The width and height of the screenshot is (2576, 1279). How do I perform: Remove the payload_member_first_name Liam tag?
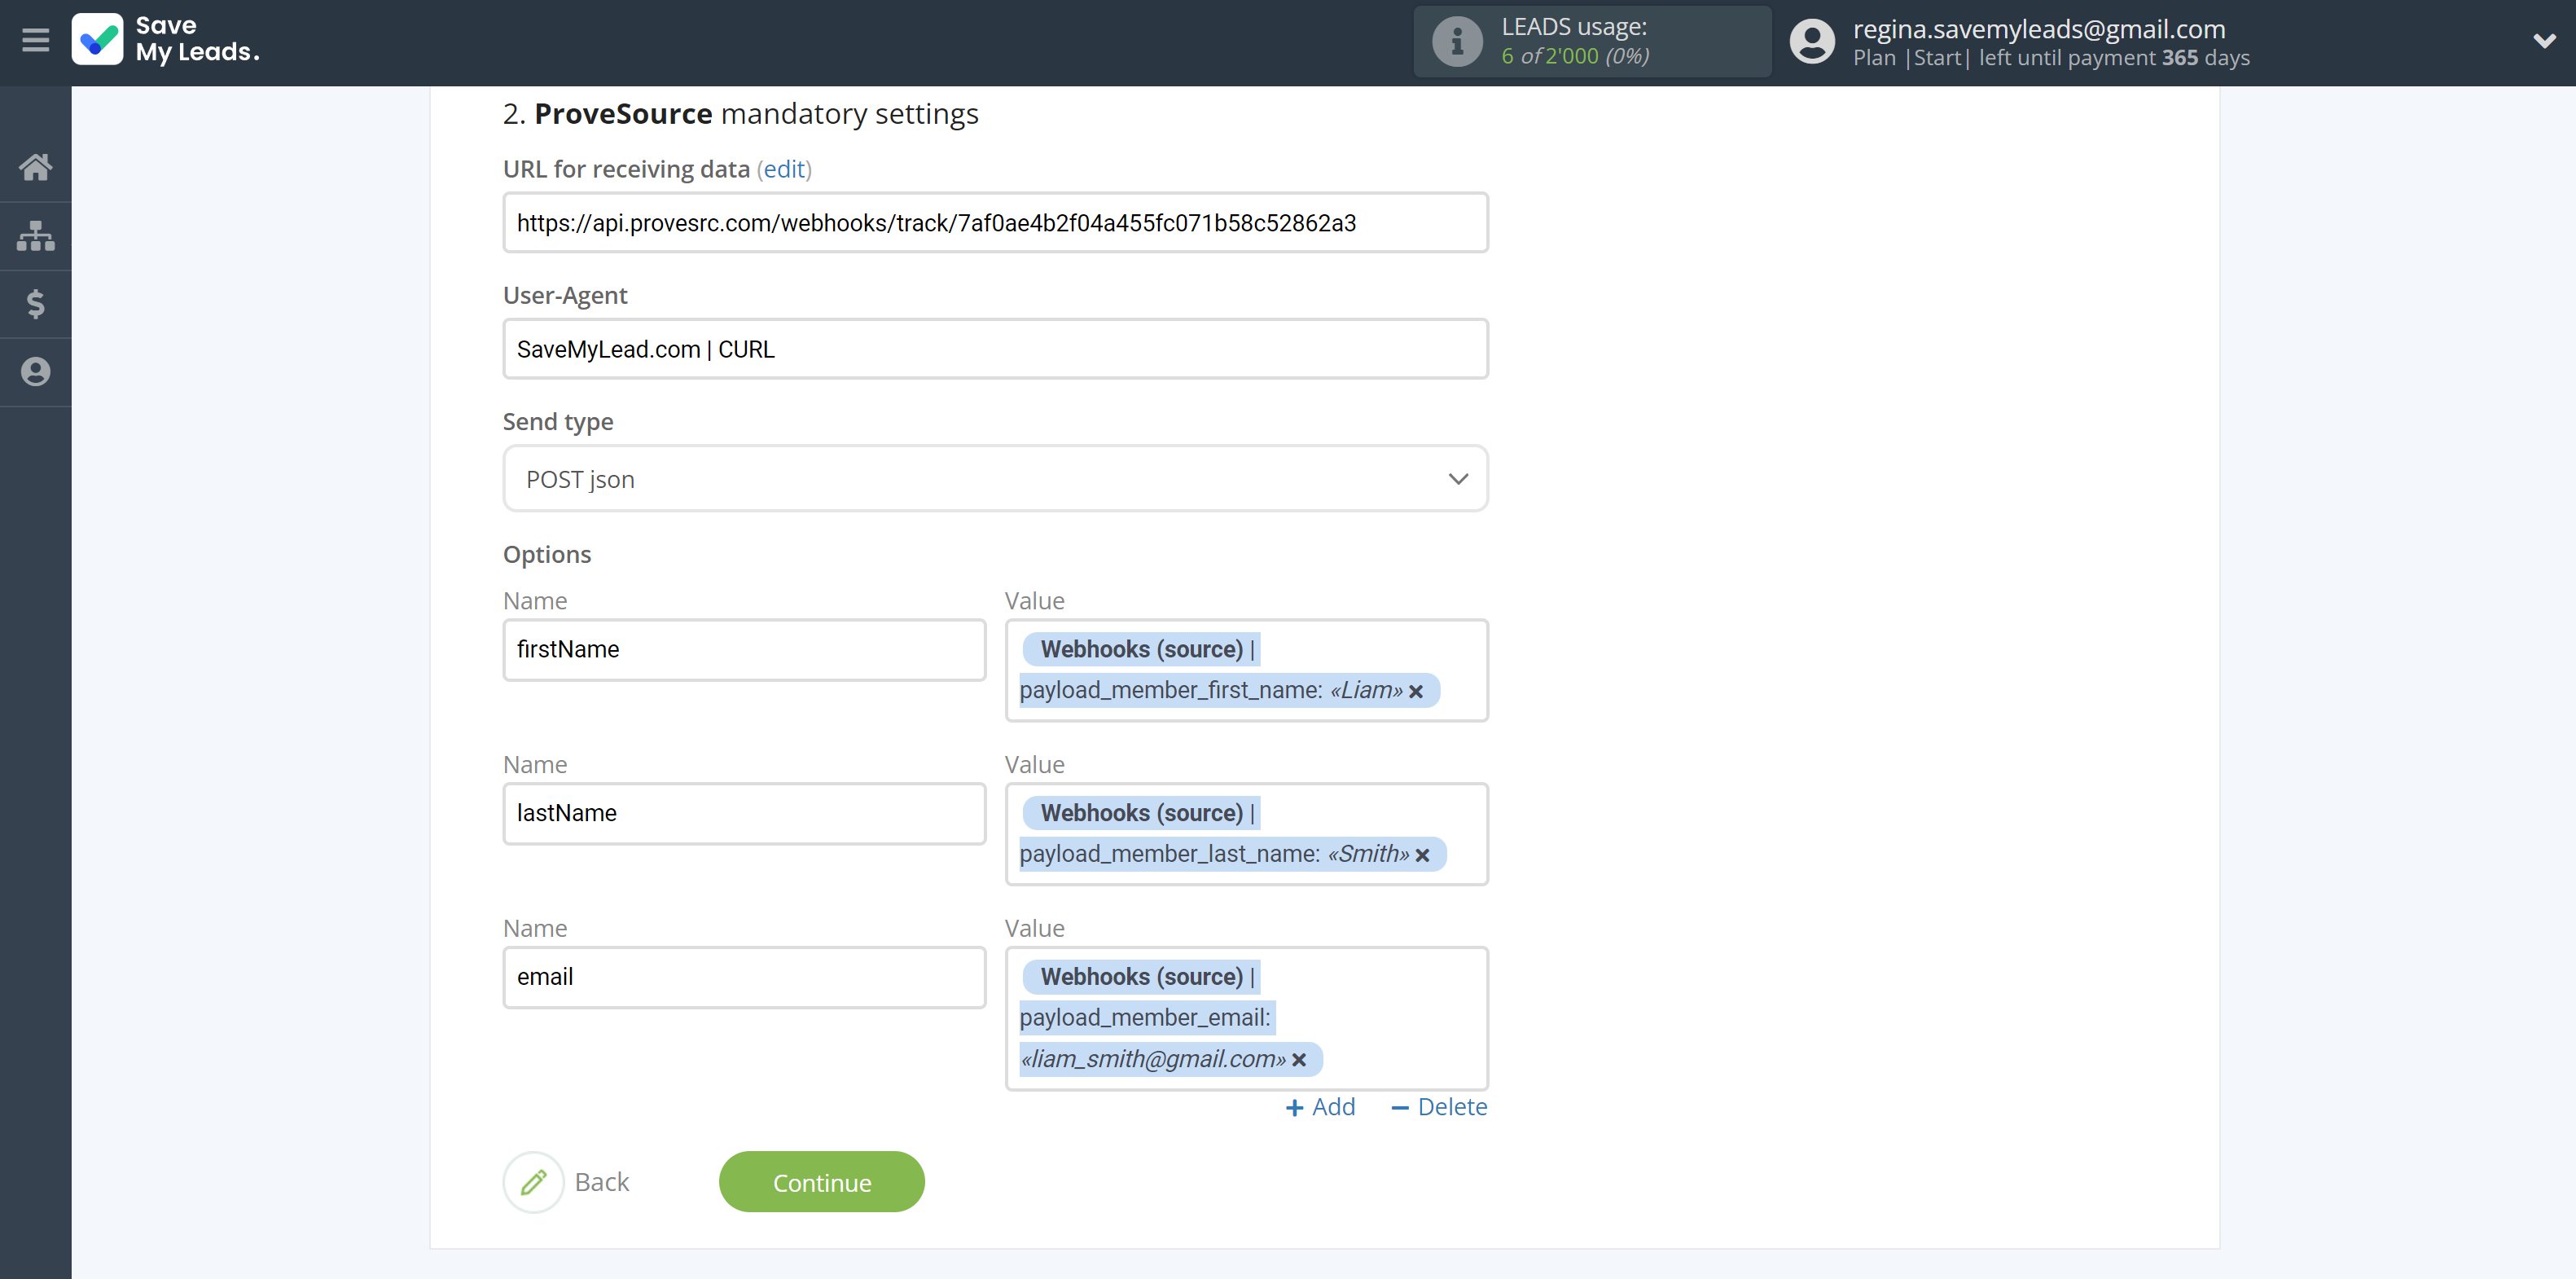[x=1416, y=691]
